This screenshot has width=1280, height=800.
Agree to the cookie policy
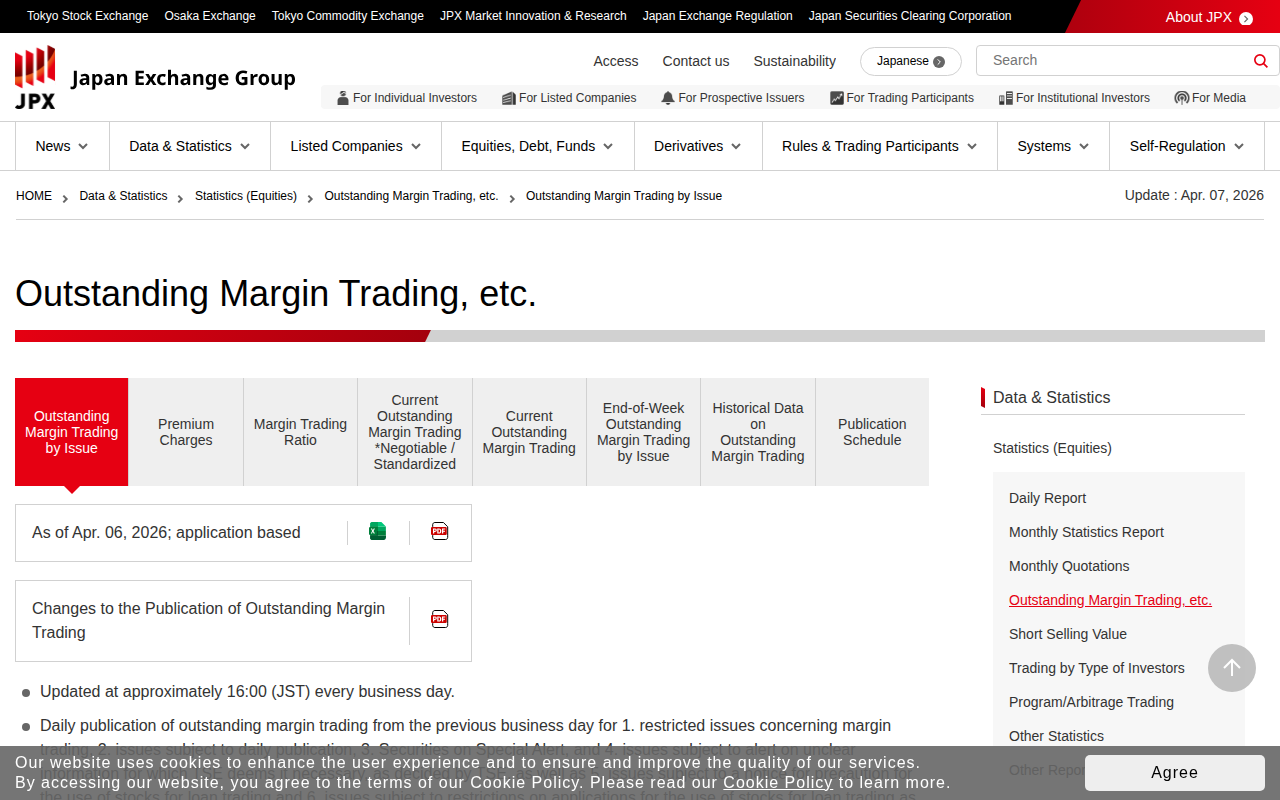point(1175,772)
